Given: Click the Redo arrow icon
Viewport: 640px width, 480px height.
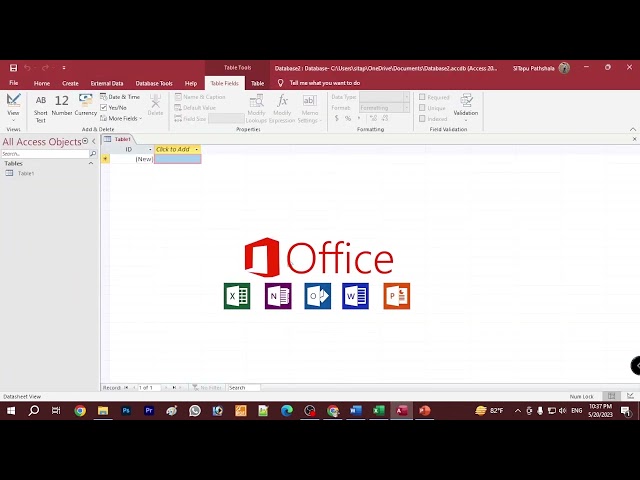Looking at the screenshot, I should pyautogui.click(x=45, y=68).
